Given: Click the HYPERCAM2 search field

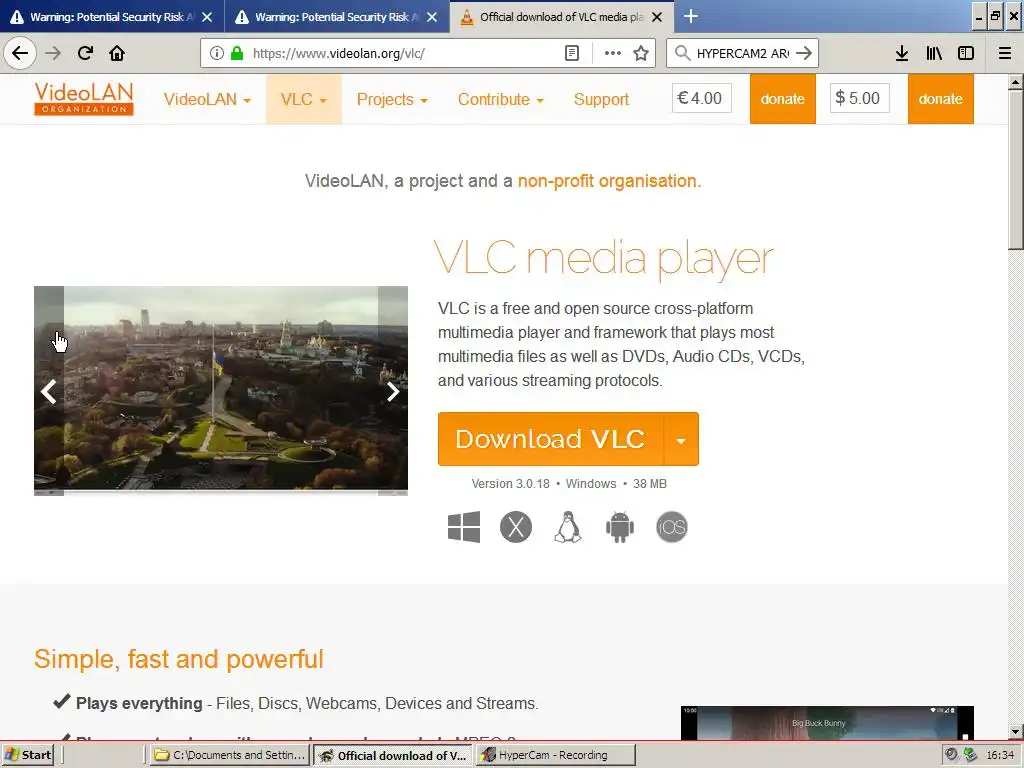Looking at the screenshot, I should pyautogui.click(x=742, y=53).
